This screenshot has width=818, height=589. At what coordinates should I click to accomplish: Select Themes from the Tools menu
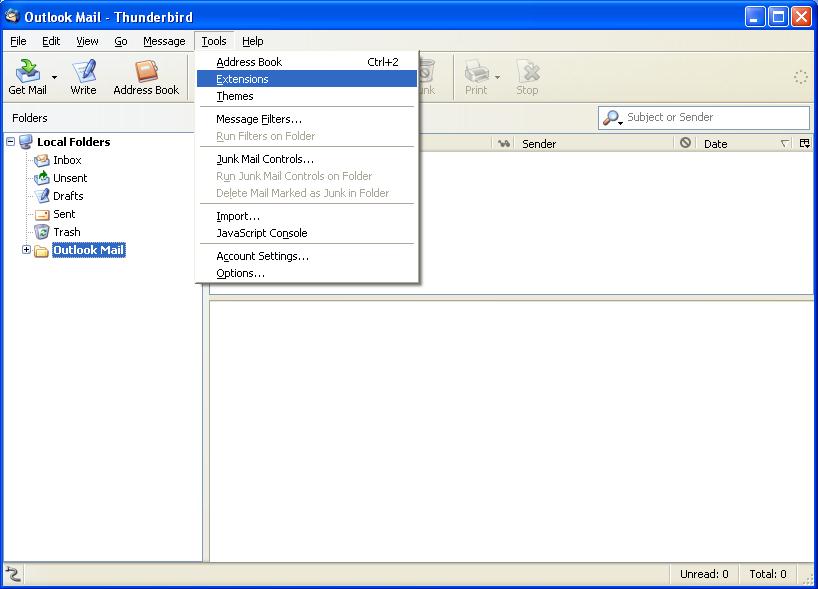307,96
